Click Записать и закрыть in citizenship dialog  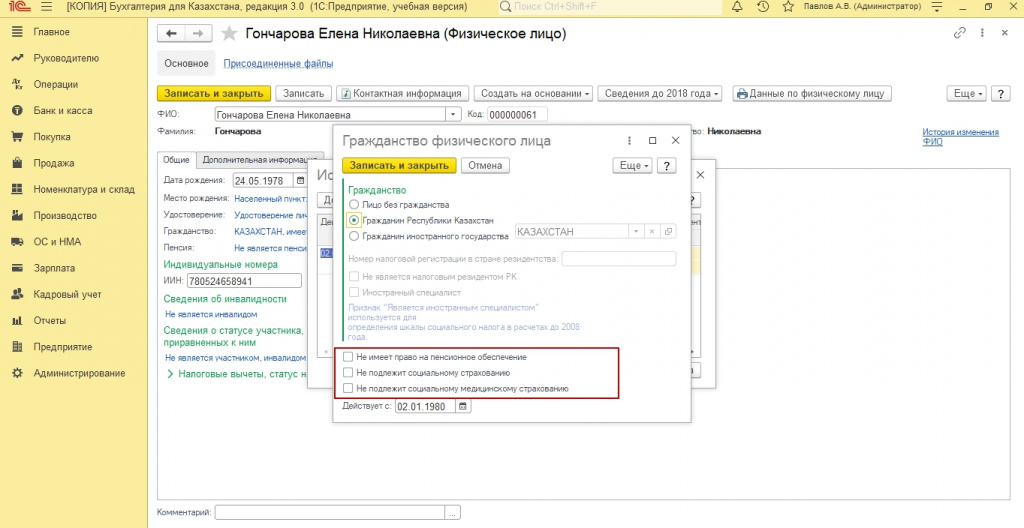399,165
